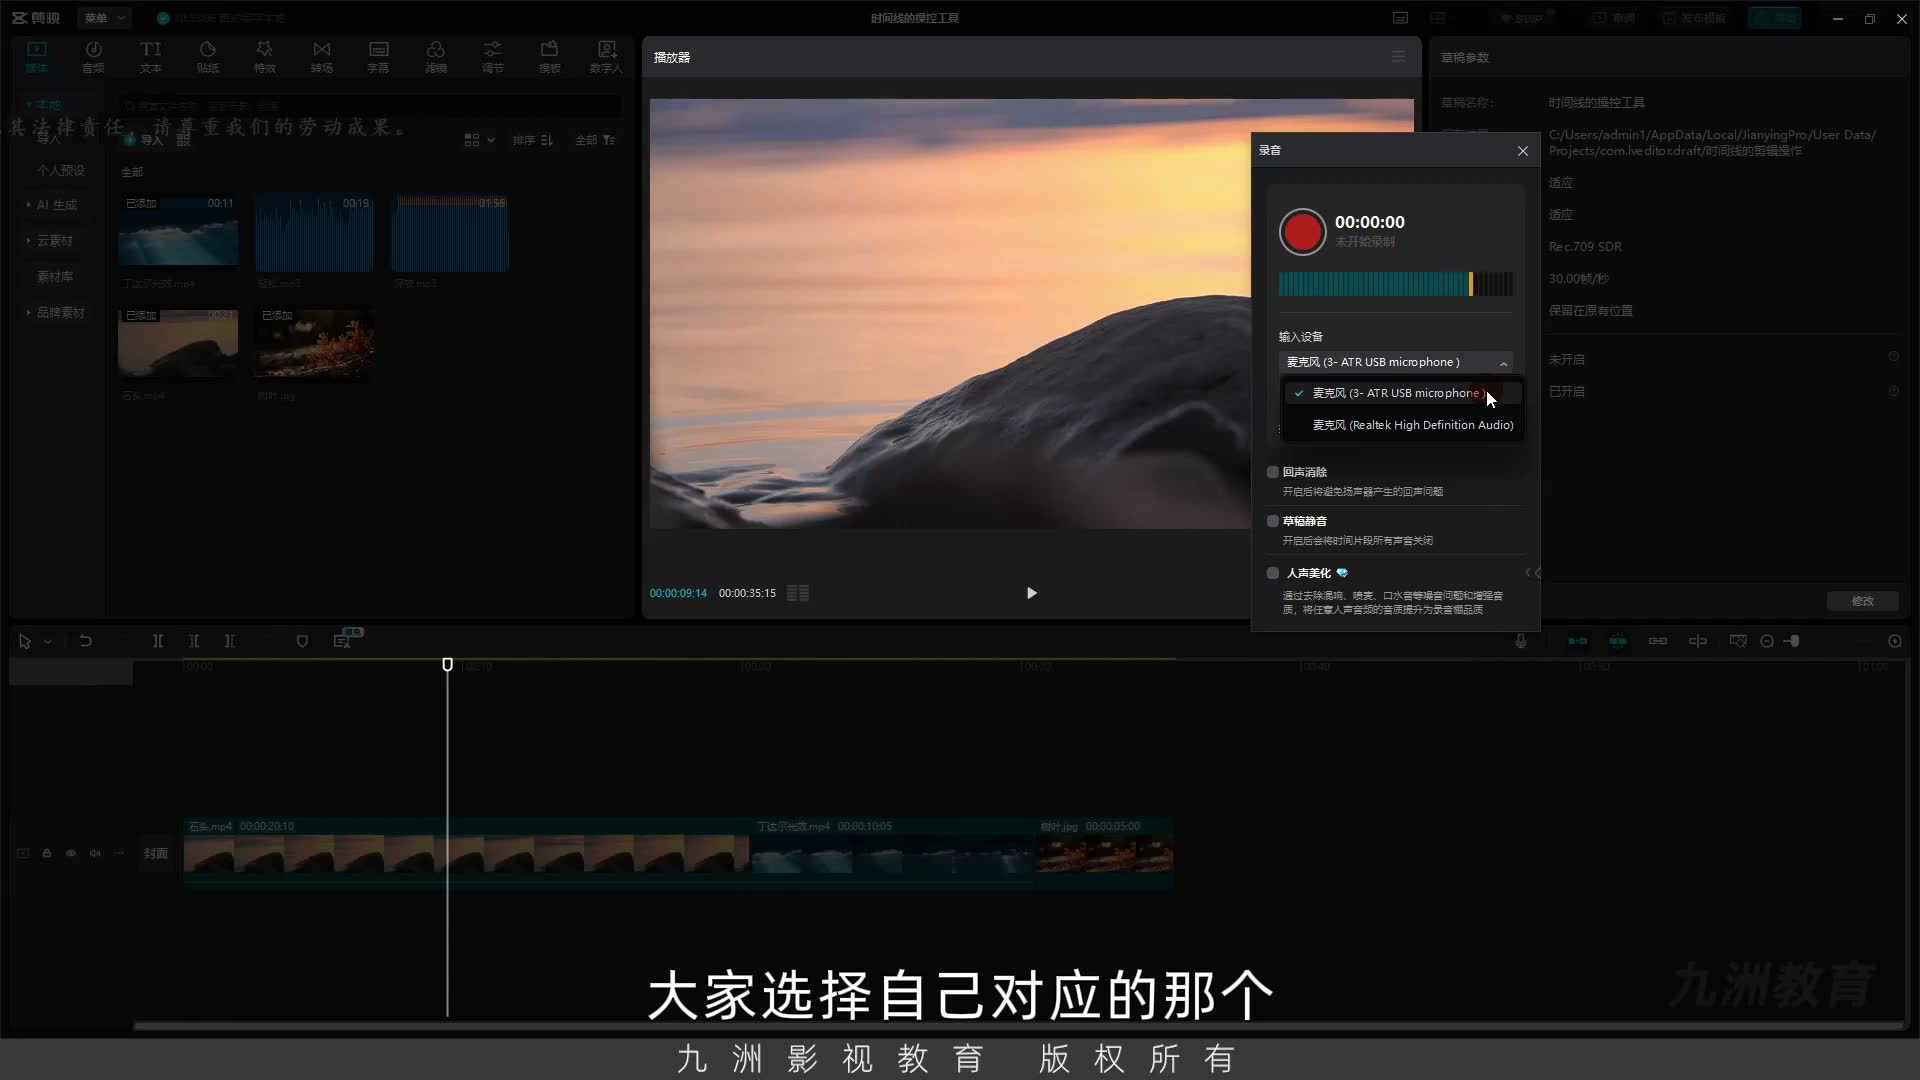The width and height of the screenshot is (1920, 1080).
Task: Open the 特效 (Effects) tab
Action: tap(264, 57)
